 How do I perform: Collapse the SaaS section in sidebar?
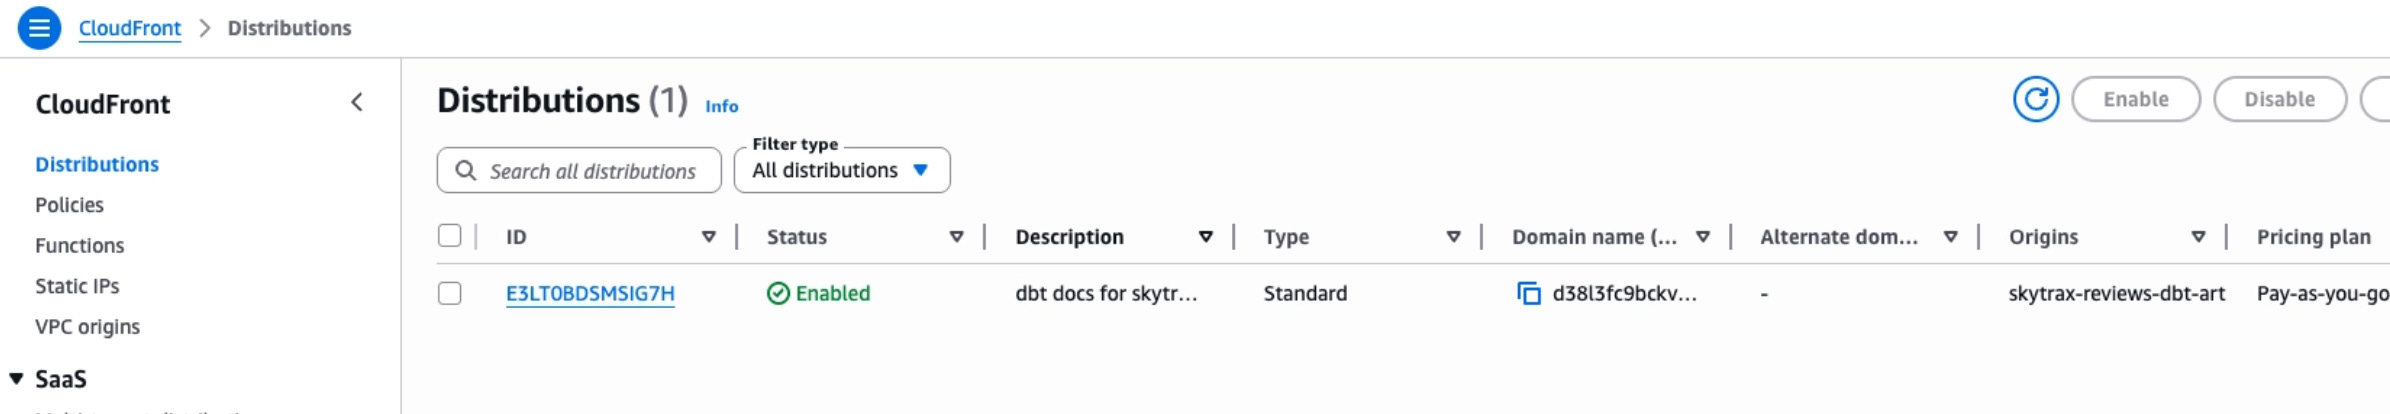point(16,379)
